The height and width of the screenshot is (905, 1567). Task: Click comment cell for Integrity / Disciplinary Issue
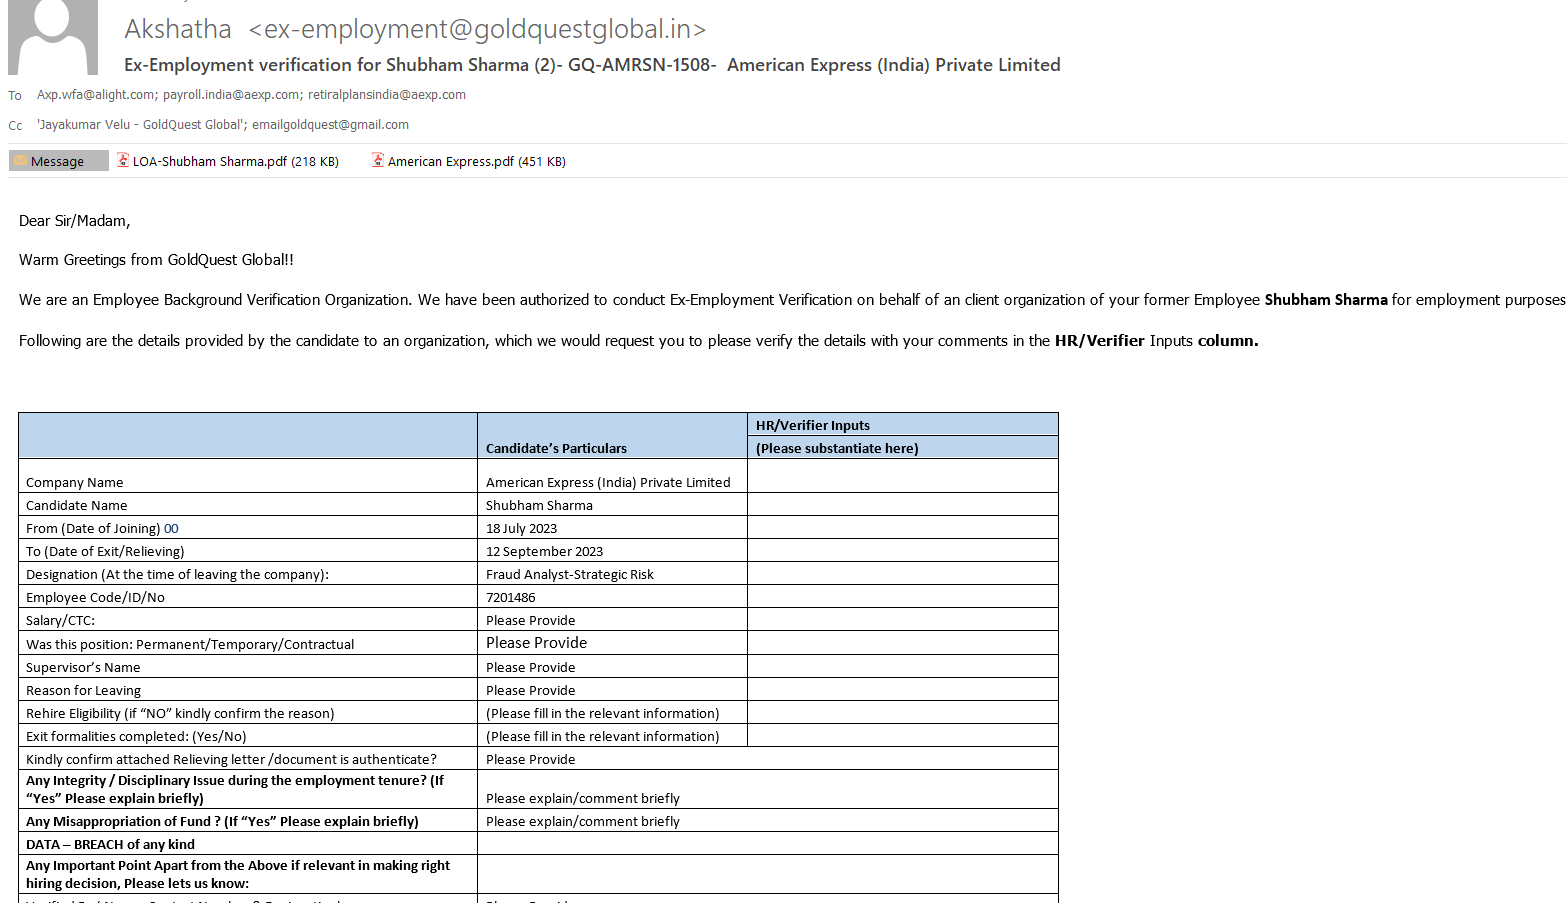[767, 789]
